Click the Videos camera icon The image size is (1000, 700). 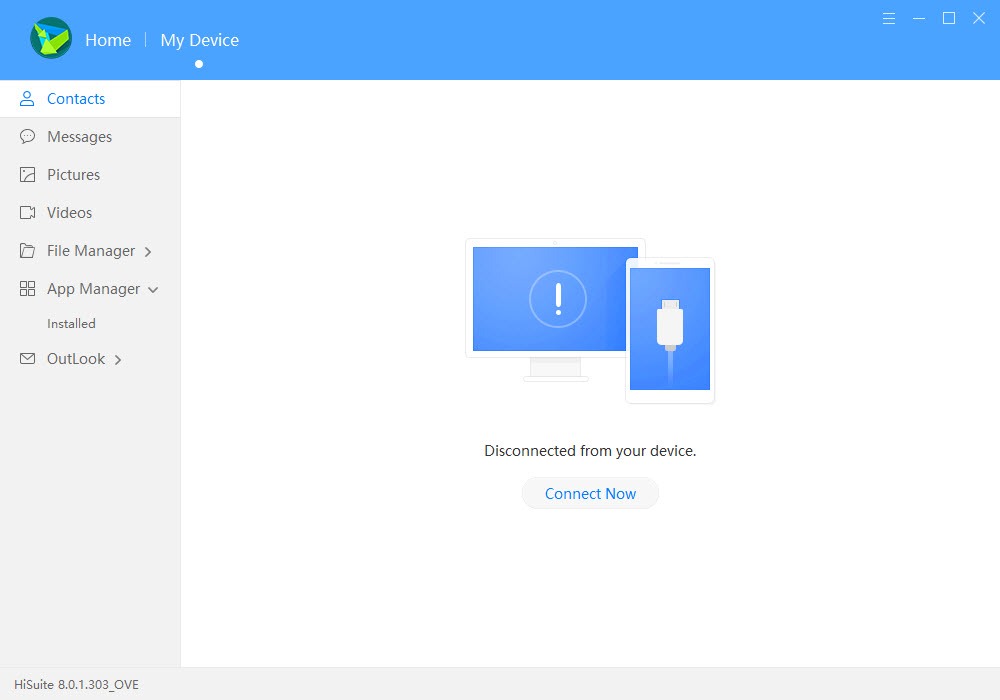28,213
